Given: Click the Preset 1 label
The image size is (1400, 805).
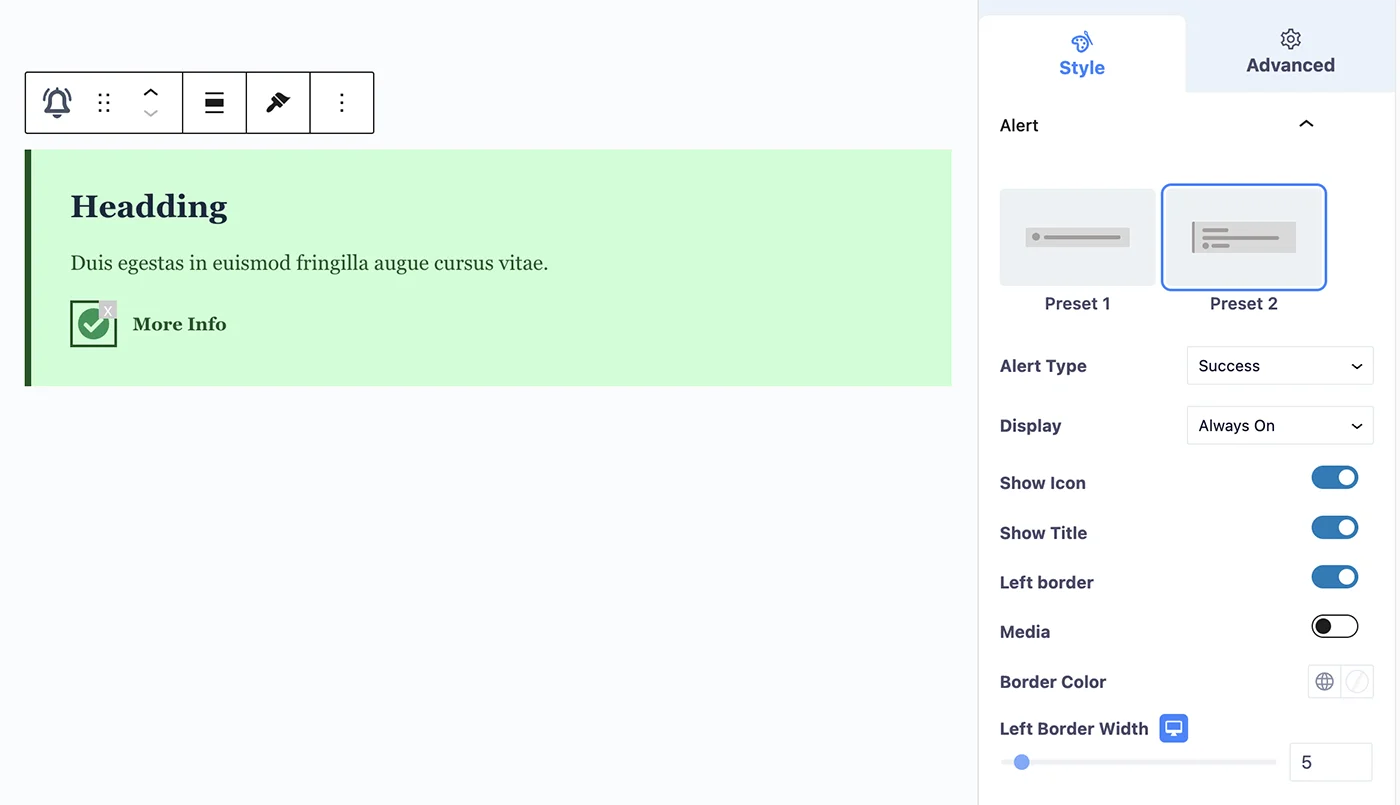Looking at the screenshot, I should 1077,304.
